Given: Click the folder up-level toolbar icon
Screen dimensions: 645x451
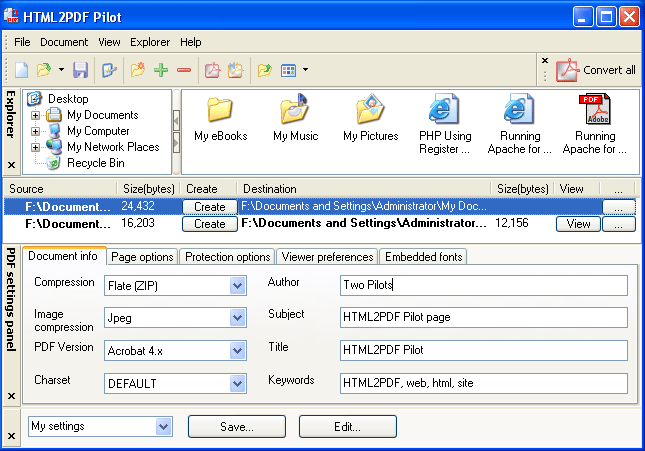Looking at the screenshot, I should (x=265, y=70).
